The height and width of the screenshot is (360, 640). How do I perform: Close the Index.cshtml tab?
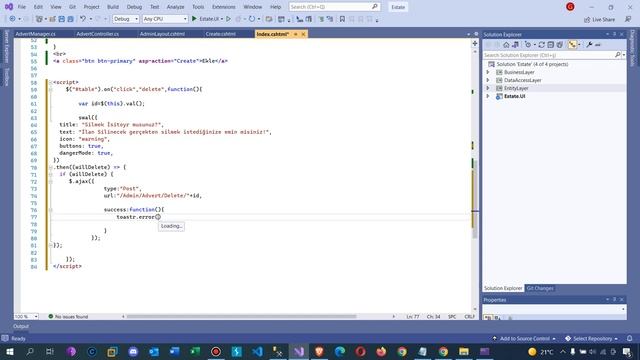tap(303, 34)
